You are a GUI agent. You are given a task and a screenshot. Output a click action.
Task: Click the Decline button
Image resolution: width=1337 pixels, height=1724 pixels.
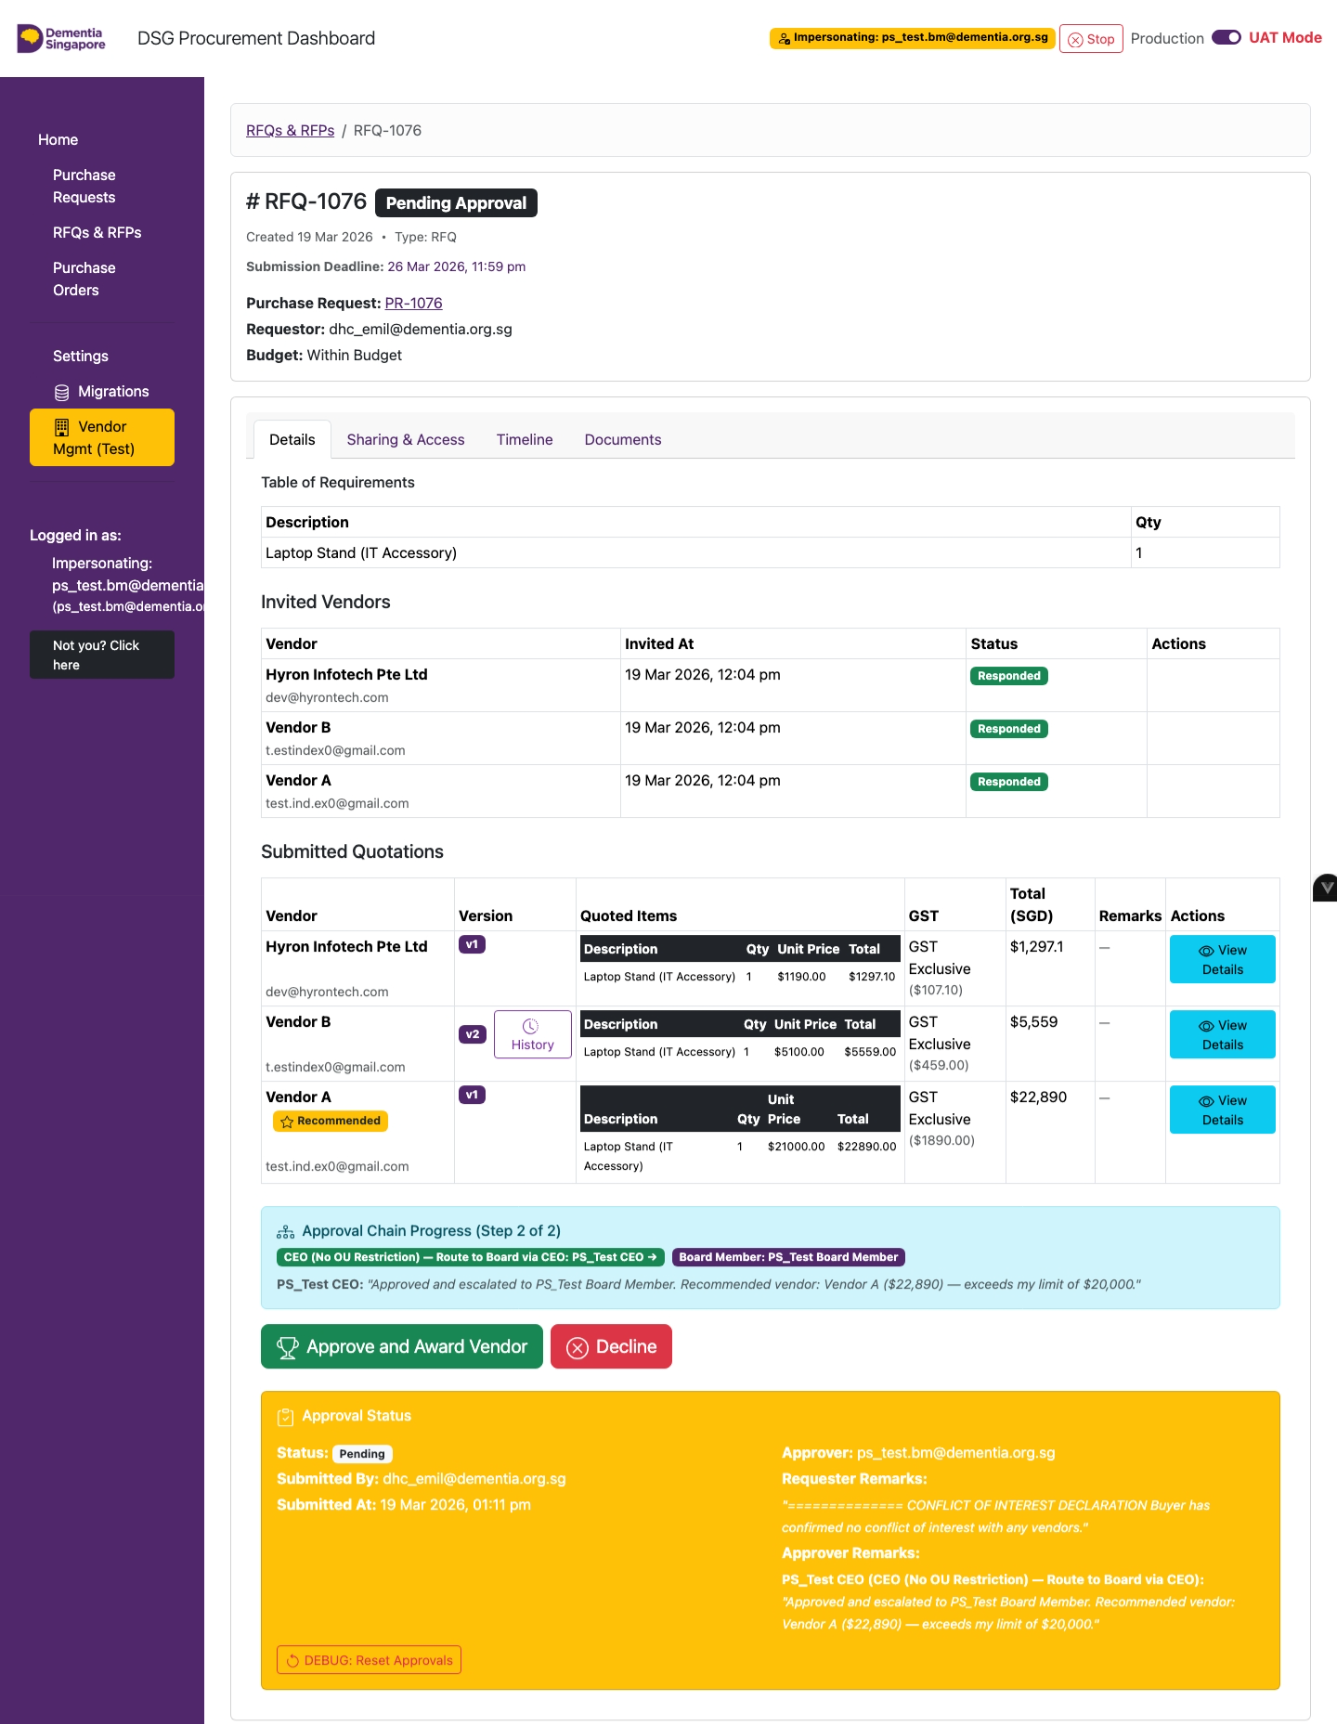[611, 1348]
